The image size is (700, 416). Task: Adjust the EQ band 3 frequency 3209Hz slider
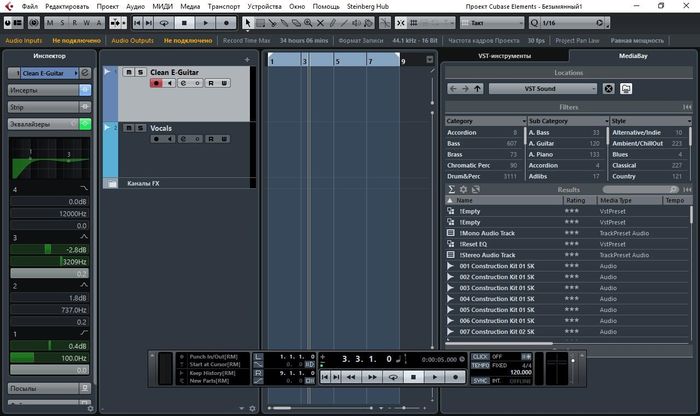(49, 262)
